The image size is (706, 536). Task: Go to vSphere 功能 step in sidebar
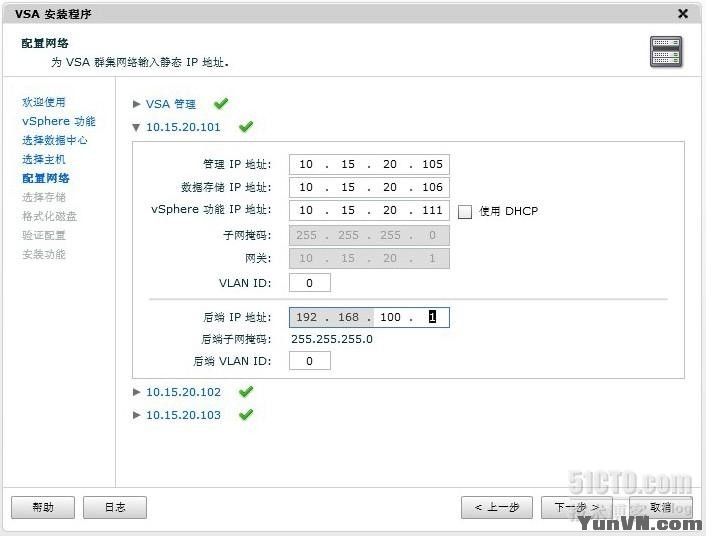pos(59,121)
